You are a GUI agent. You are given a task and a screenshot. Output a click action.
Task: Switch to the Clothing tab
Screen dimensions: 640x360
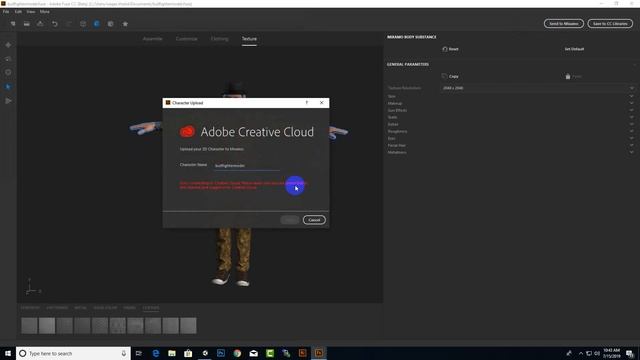pos(220,39)
